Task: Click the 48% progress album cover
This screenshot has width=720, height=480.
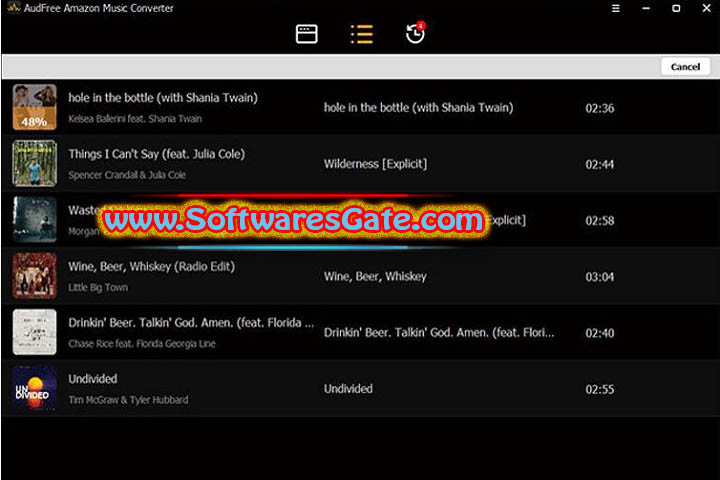Action: pyautogui.click(x=34, y=107)
